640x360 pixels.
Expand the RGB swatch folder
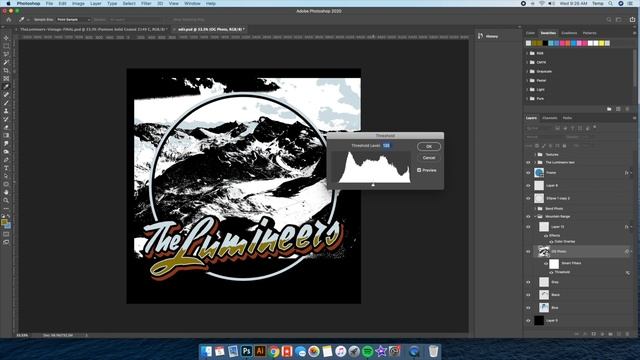pos(527,53)
